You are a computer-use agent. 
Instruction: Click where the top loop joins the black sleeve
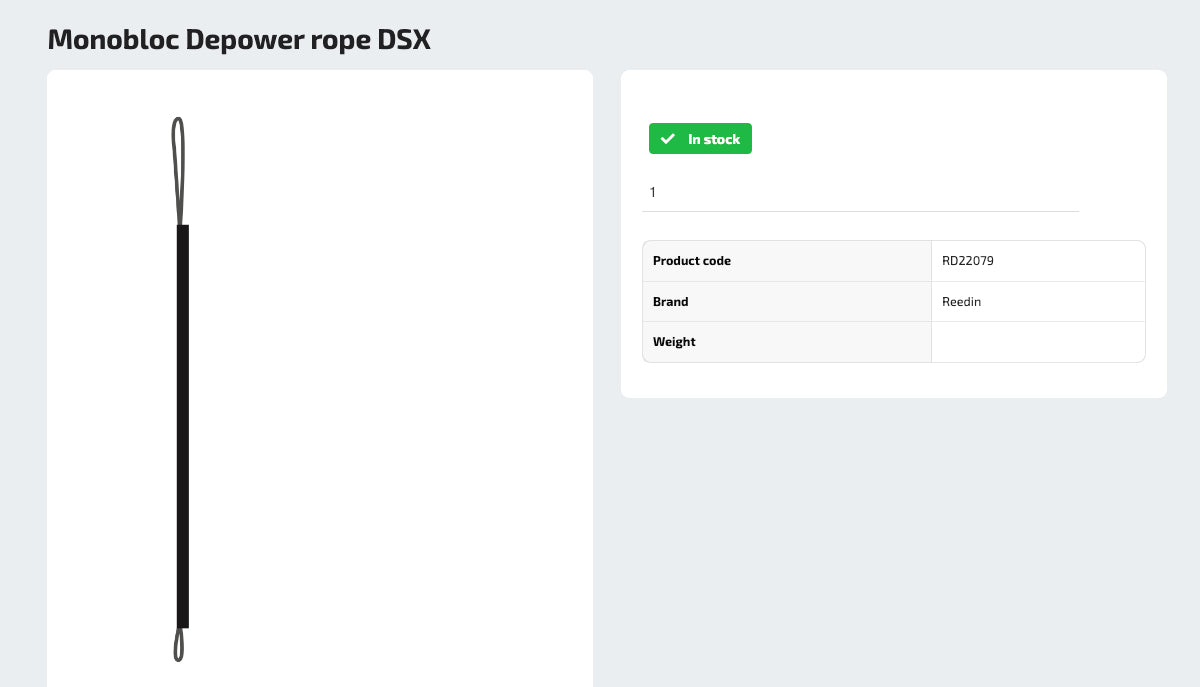pos(181,225)
